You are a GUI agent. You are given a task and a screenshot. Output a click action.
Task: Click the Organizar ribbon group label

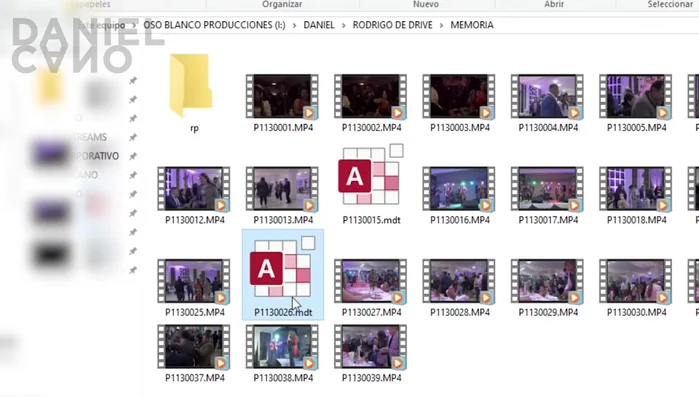click(x=282, y=4)
